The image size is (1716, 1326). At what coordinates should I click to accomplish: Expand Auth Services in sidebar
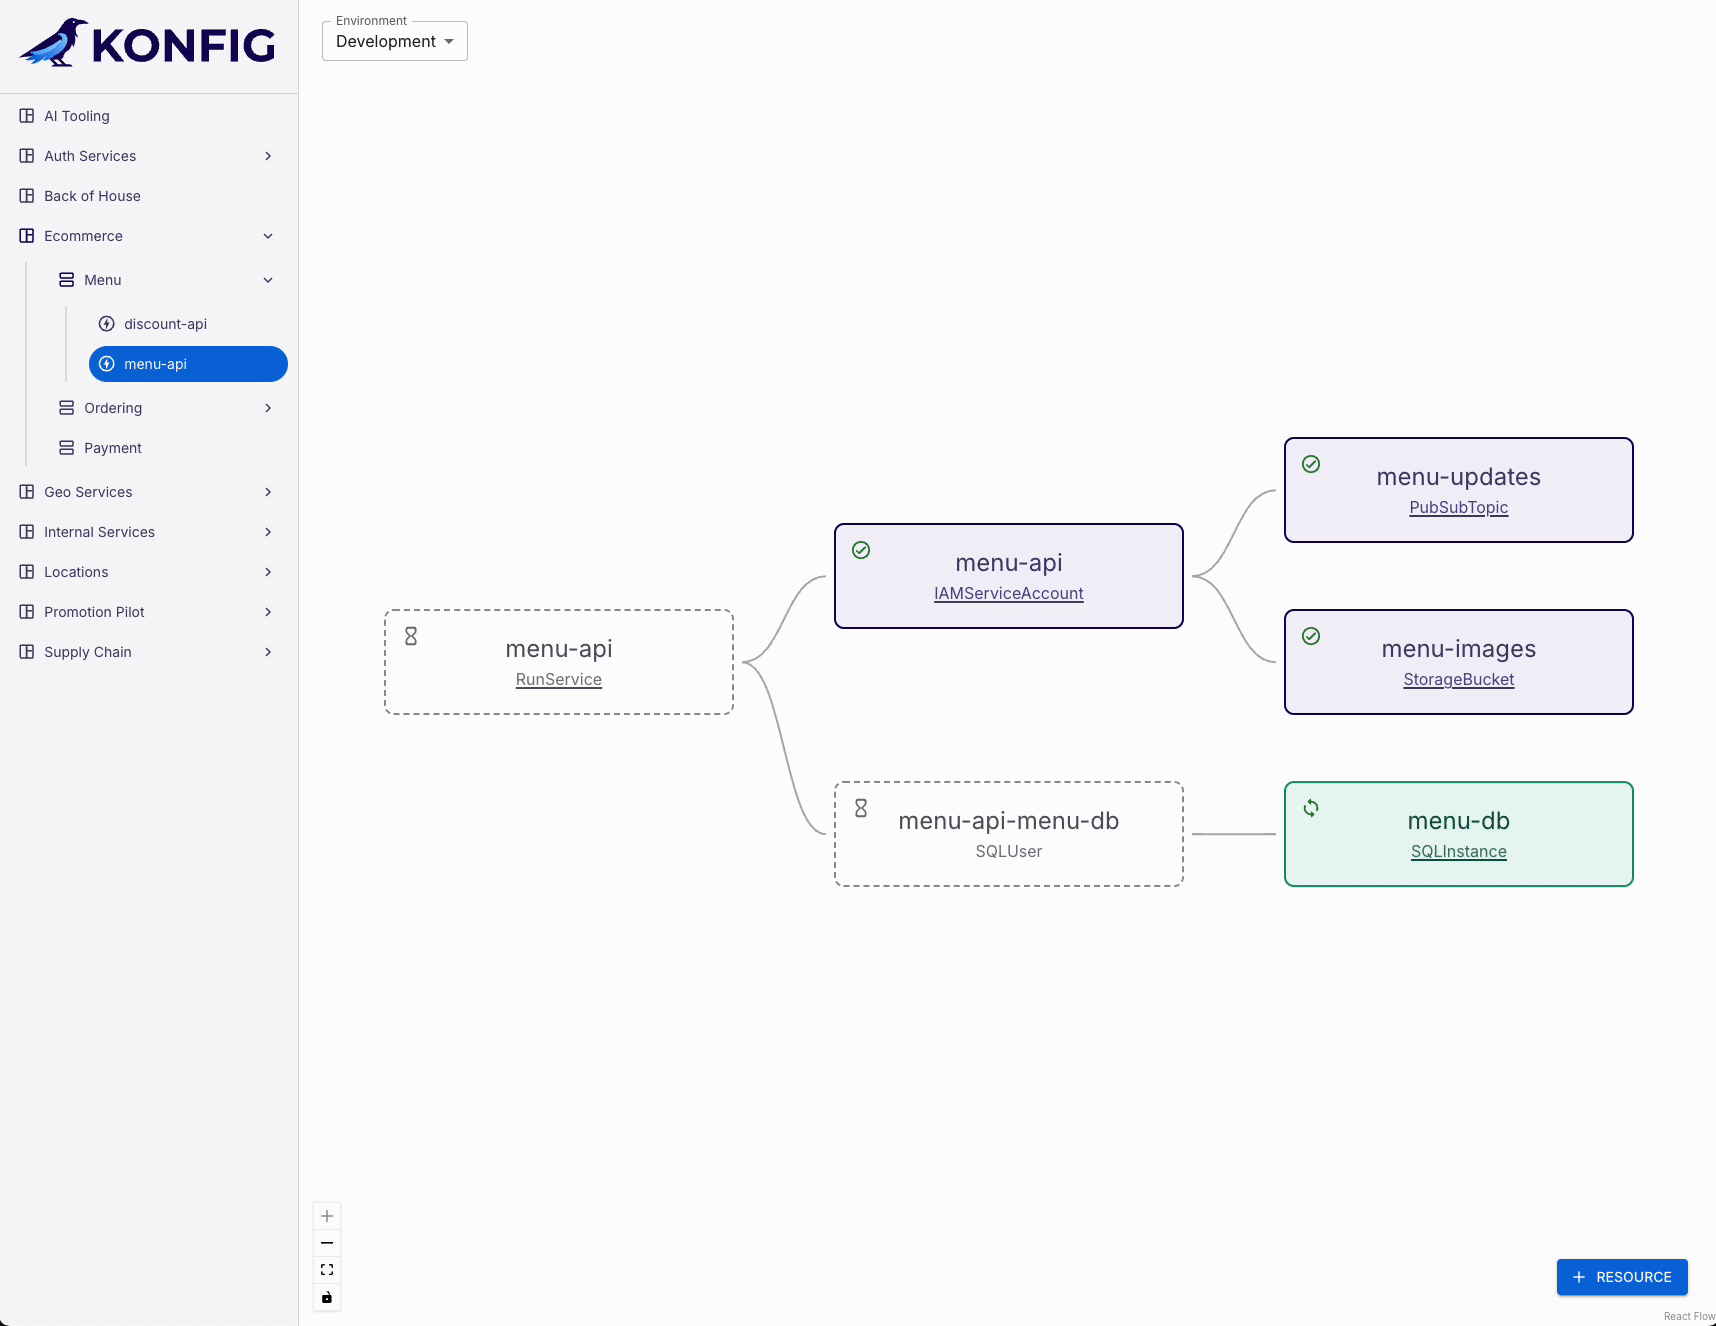[268, 156]
